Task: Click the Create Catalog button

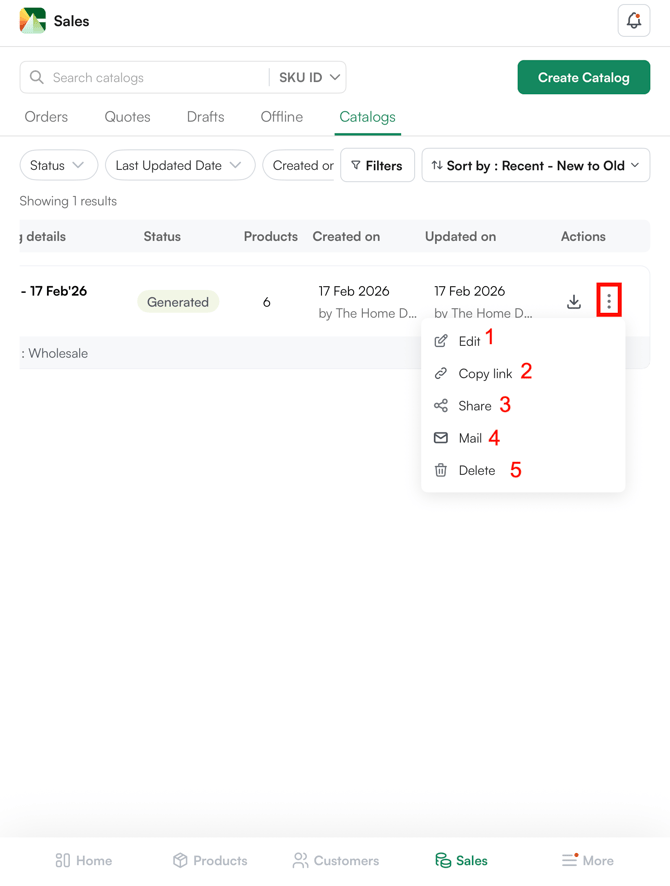Action: click(x=583, y=77)
